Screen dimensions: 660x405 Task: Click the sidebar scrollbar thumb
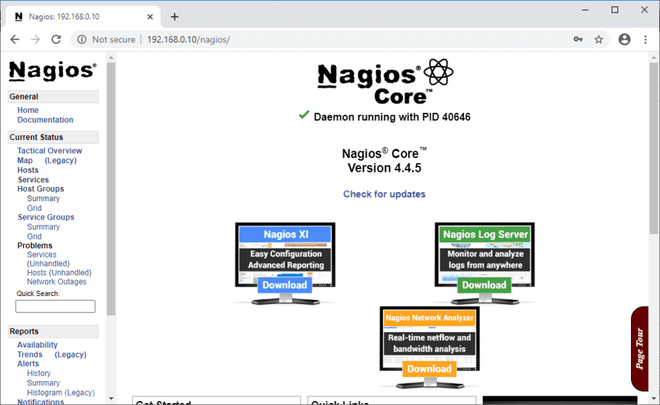pos(111,189)
